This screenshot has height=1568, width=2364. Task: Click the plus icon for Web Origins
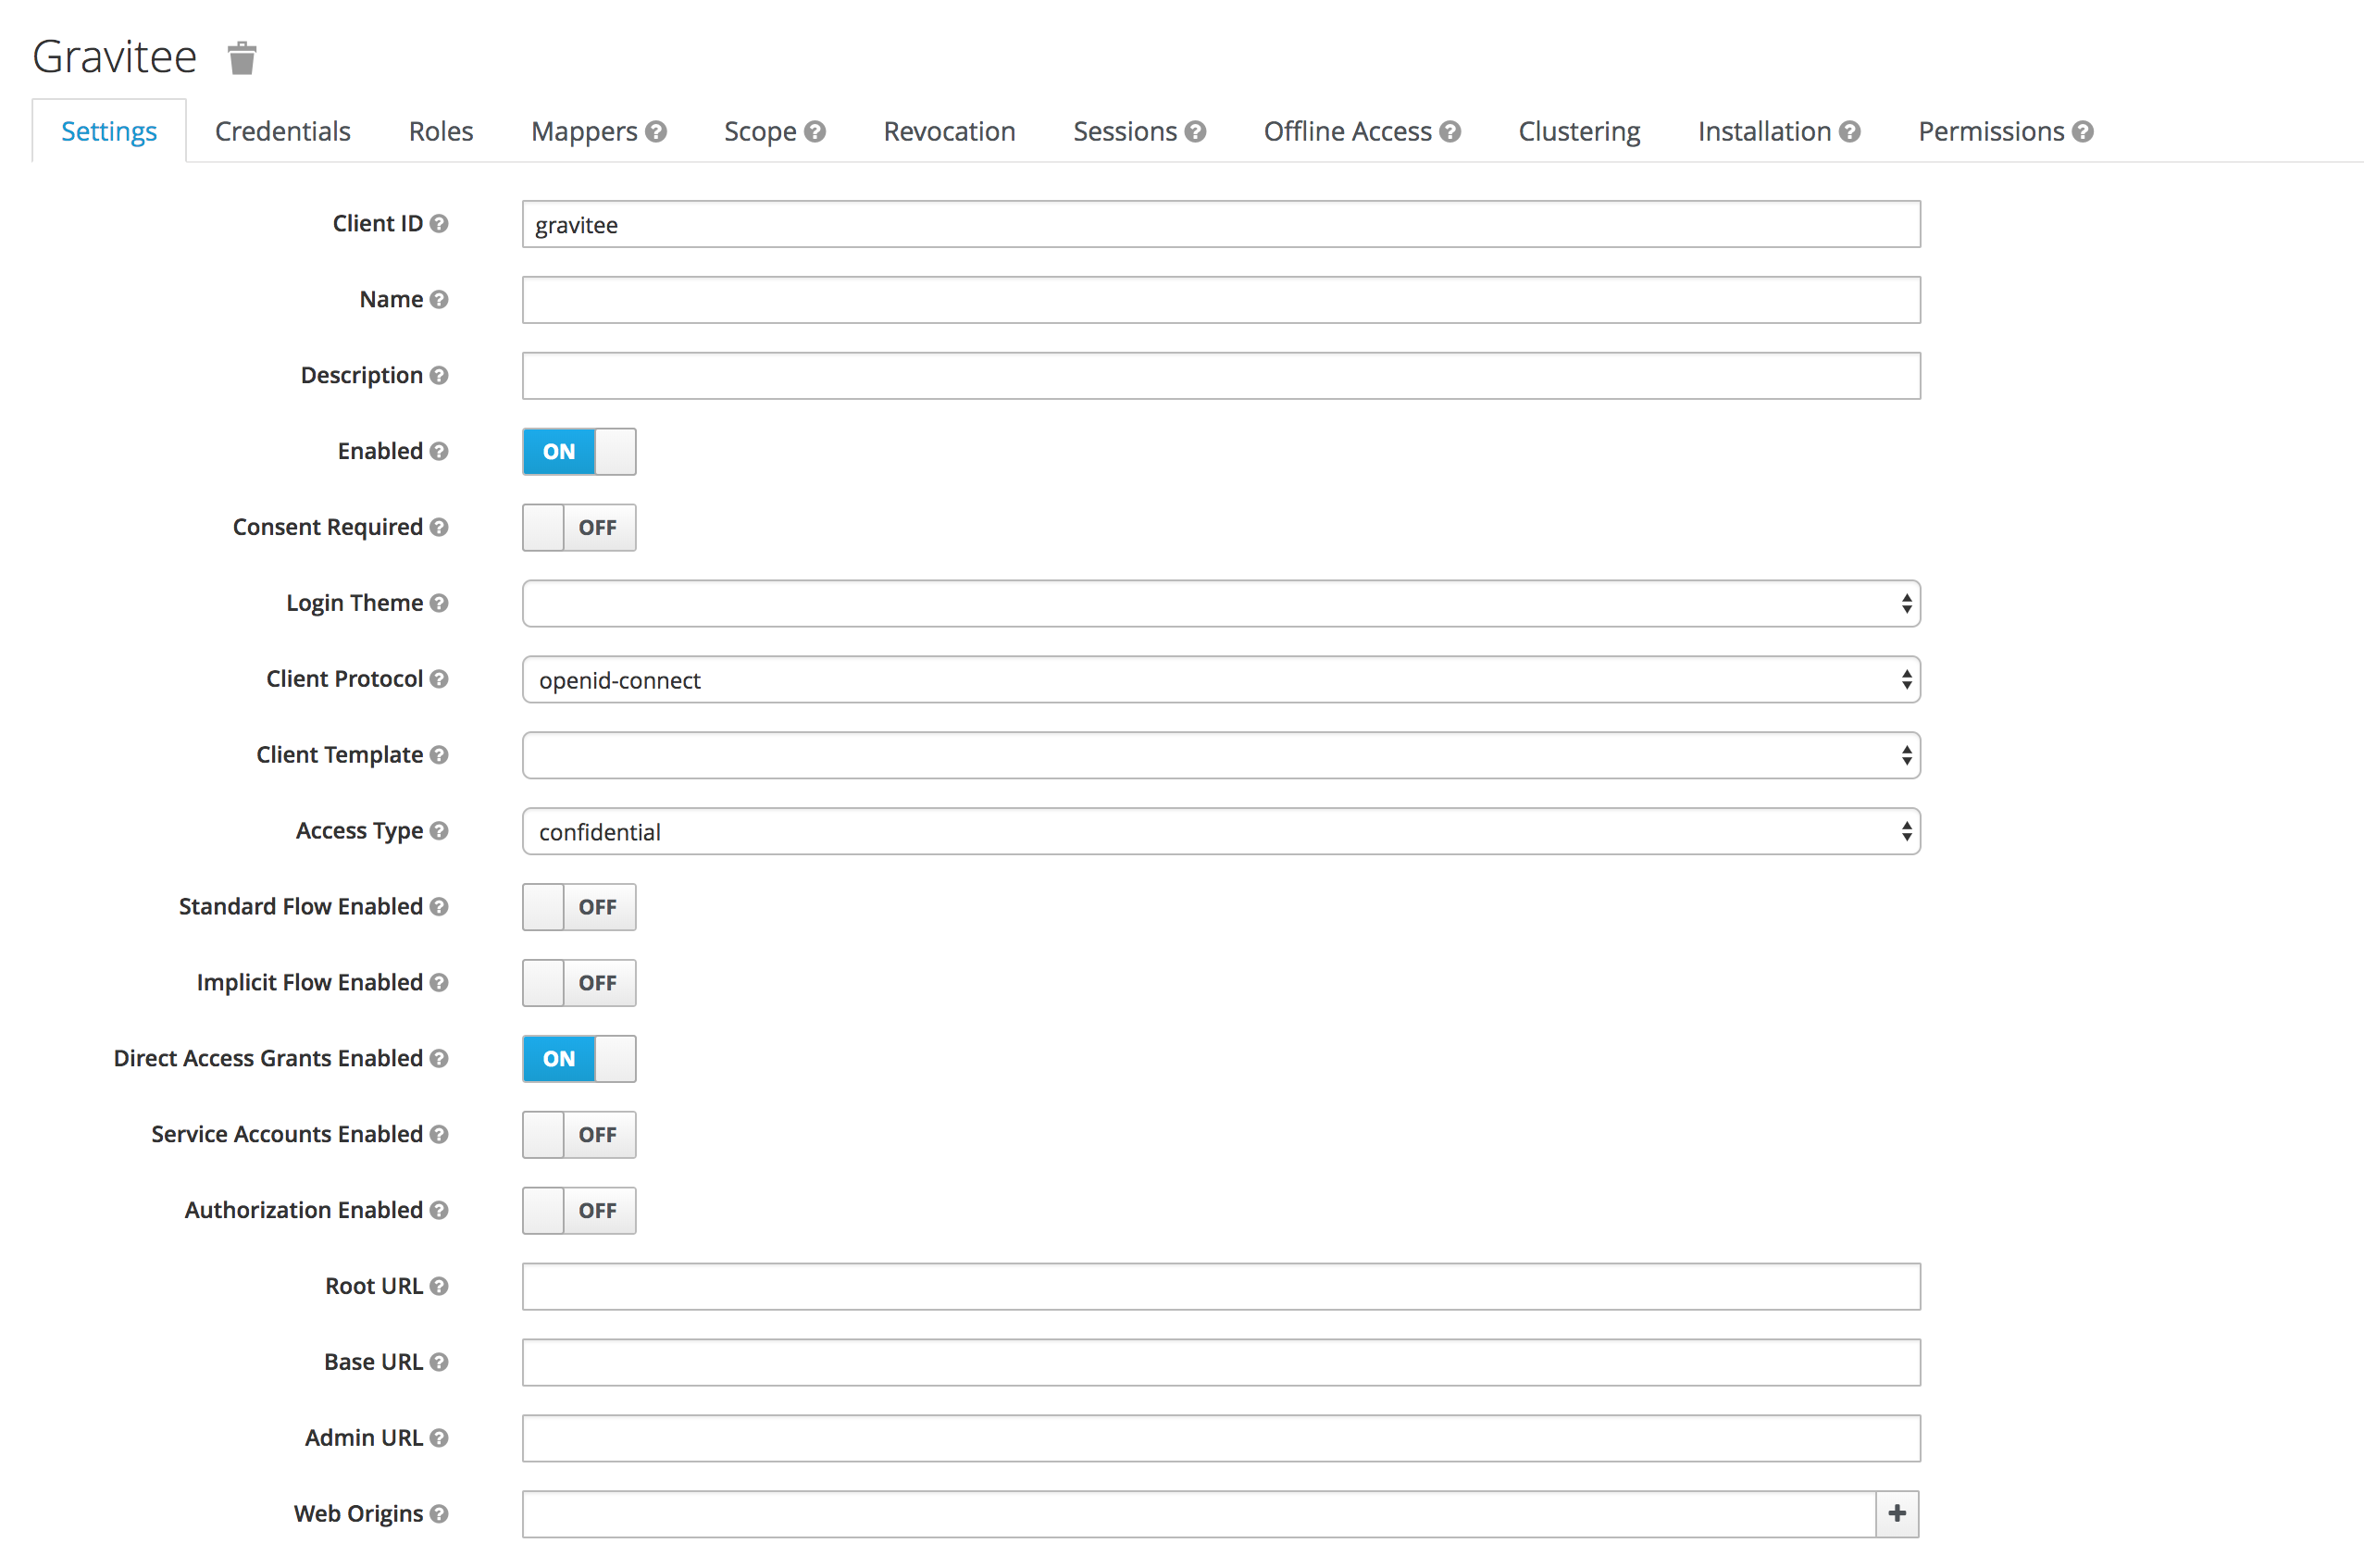tap(1896, 1513)
